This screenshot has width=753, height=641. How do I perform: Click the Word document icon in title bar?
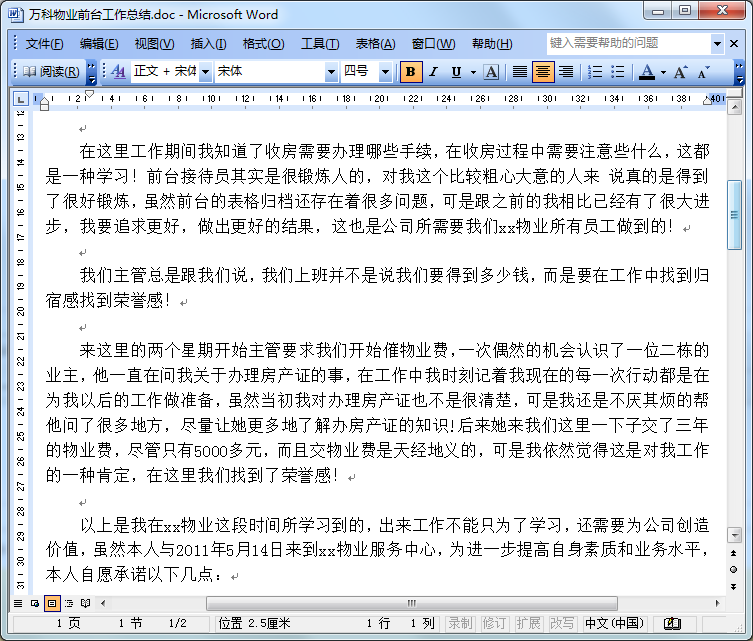pos(15,14)
